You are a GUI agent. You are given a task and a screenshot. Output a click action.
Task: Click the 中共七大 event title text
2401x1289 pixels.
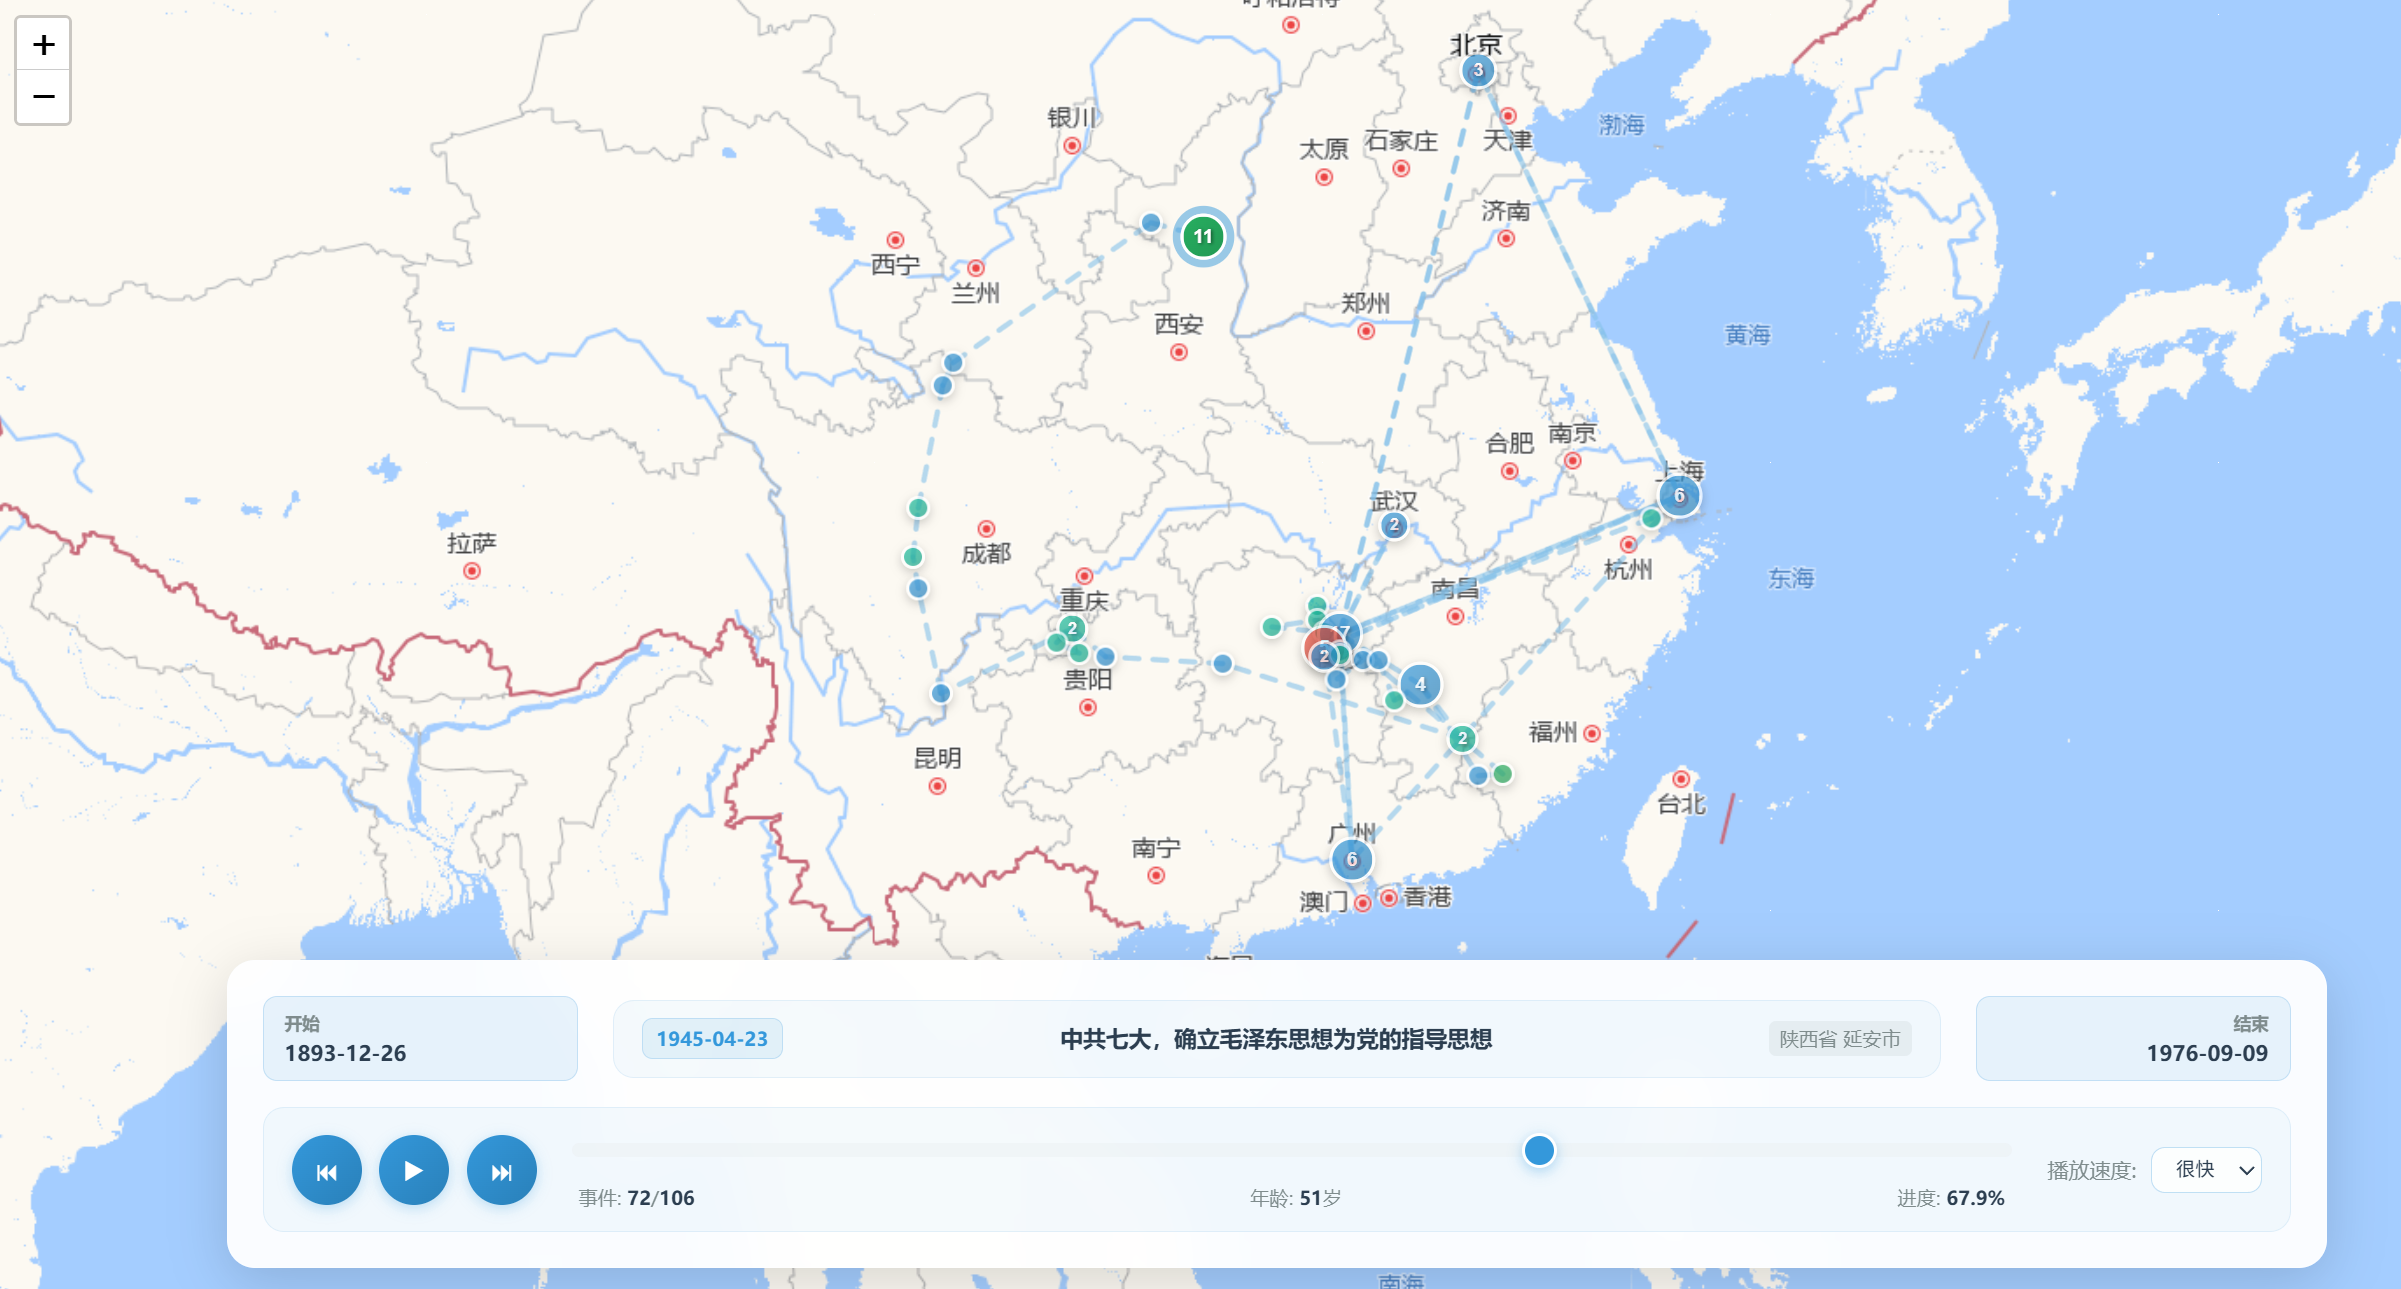1275,1039
